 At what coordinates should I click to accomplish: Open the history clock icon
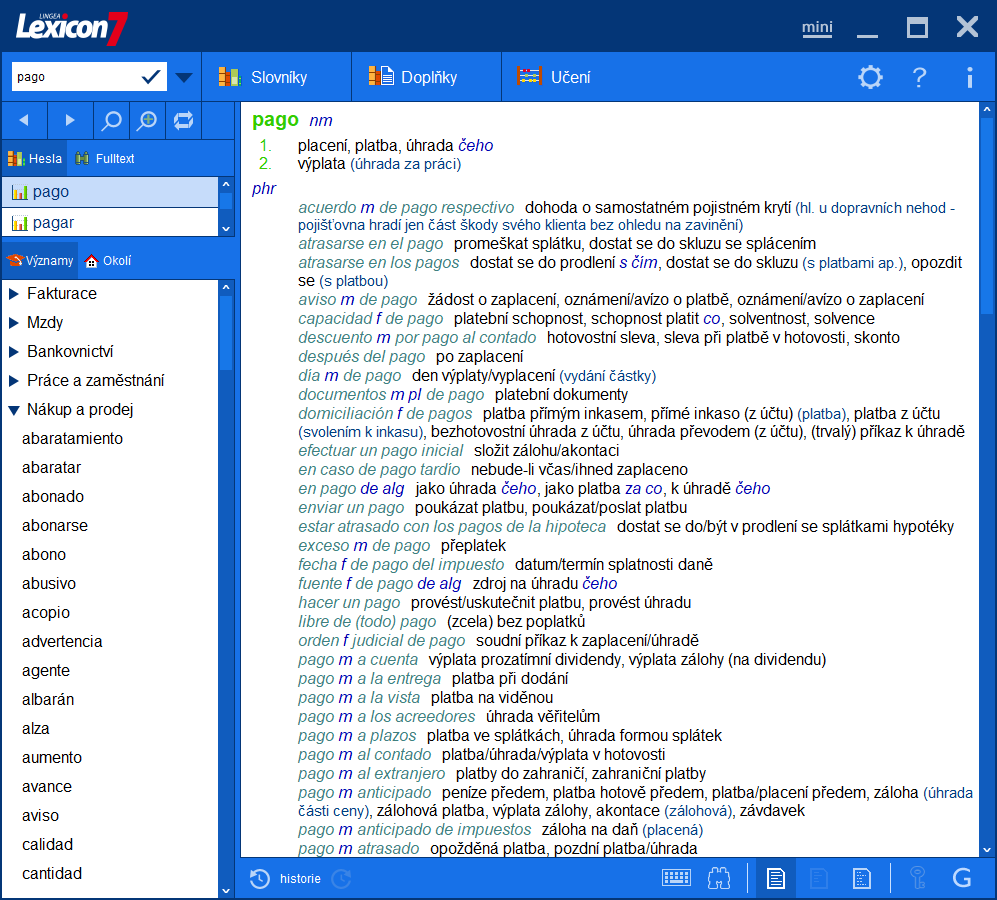pyautogui.click(x=259, y=879)
